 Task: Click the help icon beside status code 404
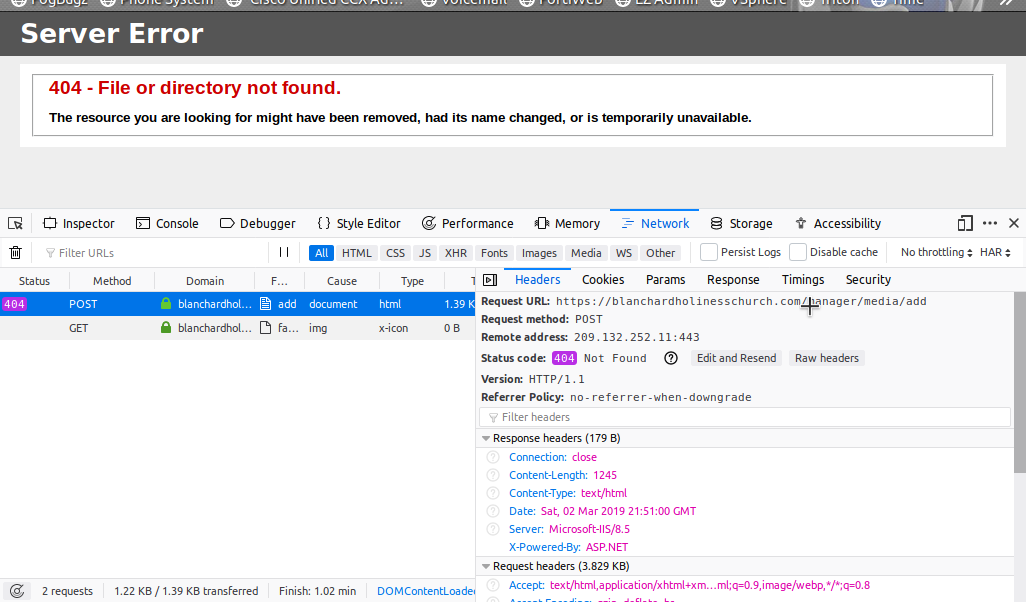[669, 358]
